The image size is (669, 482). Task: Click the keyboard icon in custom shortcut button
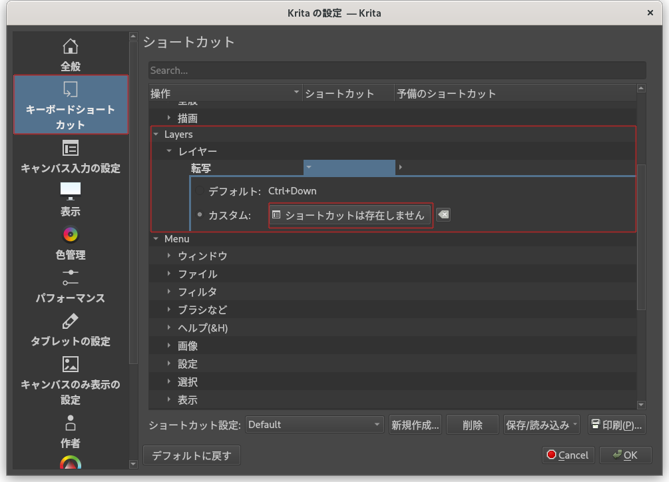pos(276,215)
